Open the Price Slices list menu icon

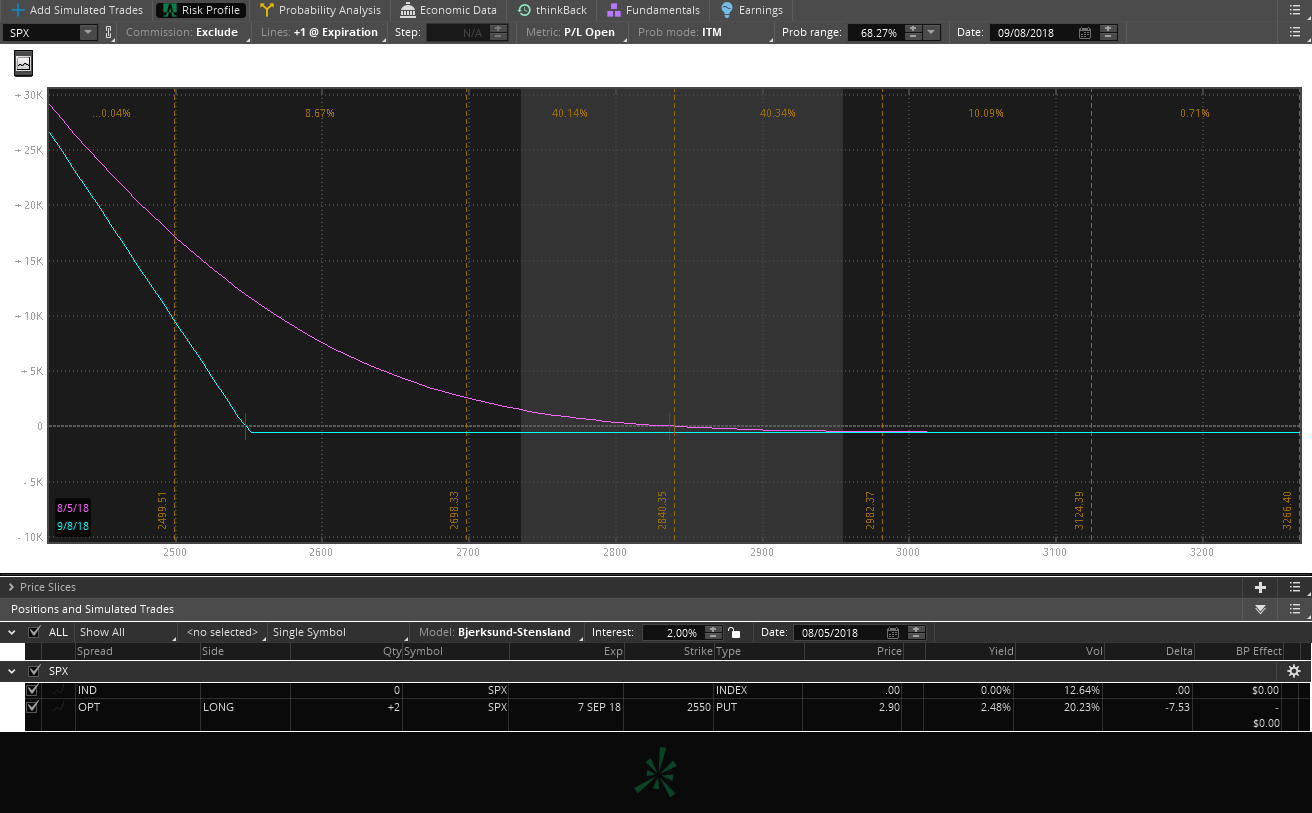1294,587
